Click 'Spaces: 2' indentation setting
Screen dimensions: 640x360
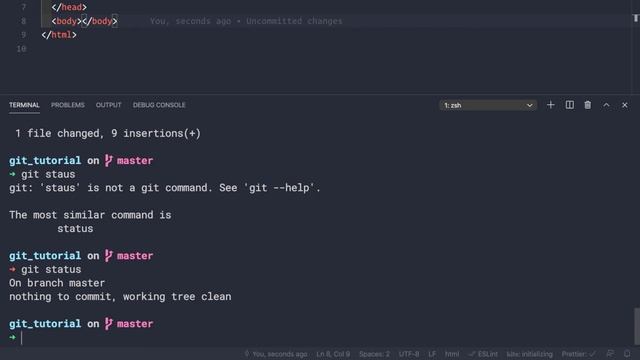[x=374, y=354]
